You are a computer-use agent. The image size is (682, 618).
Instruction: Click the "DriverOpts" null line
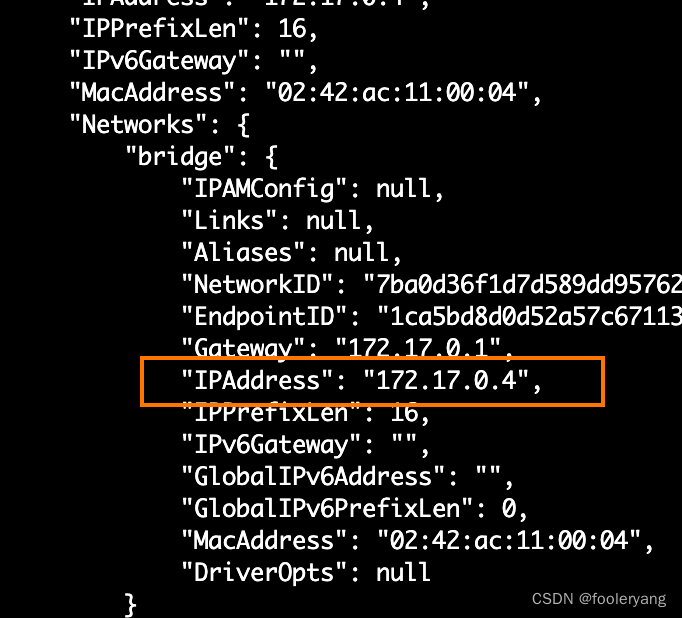pyautogui.click(x=306, y=572)
